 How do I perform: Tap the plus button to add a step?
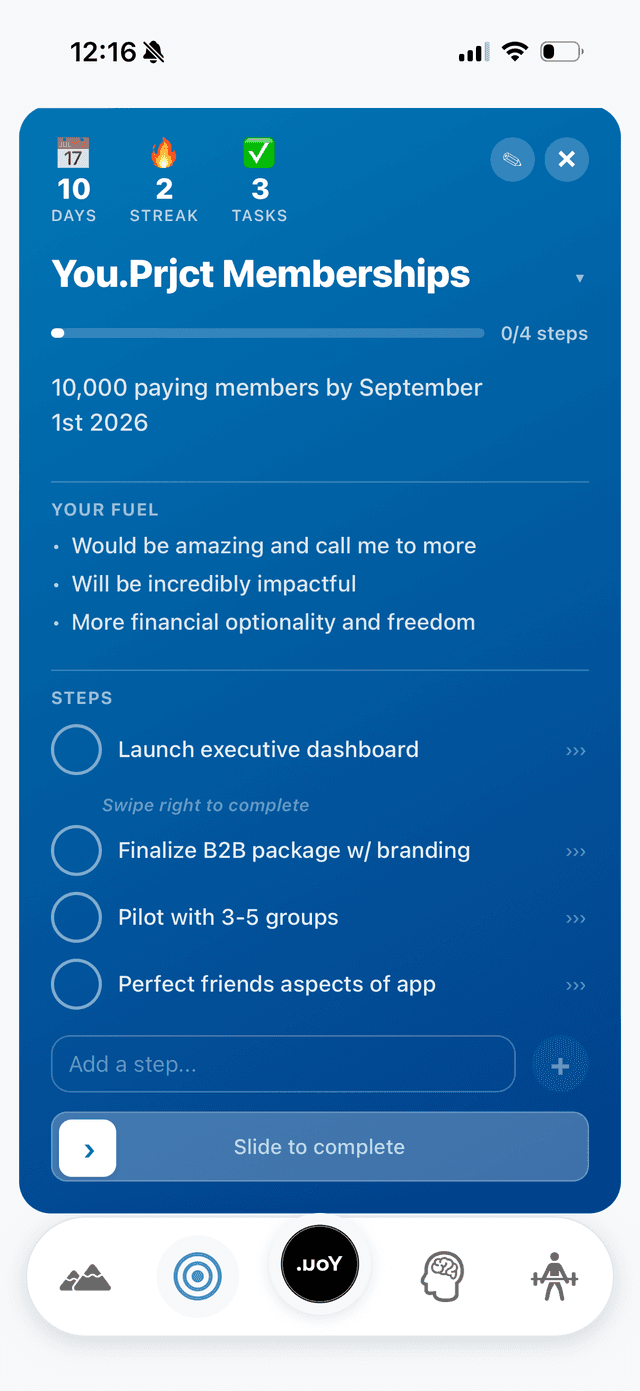(x=560, y=1064)
